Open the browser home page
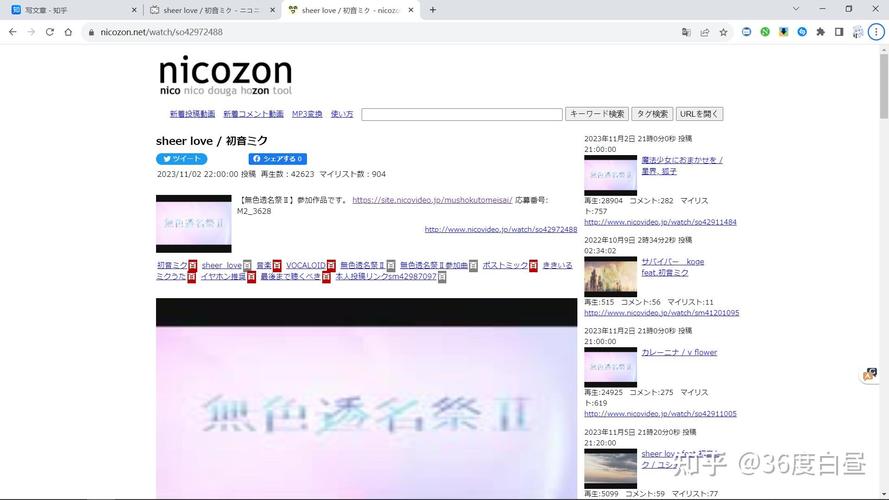 click(69, 32)
